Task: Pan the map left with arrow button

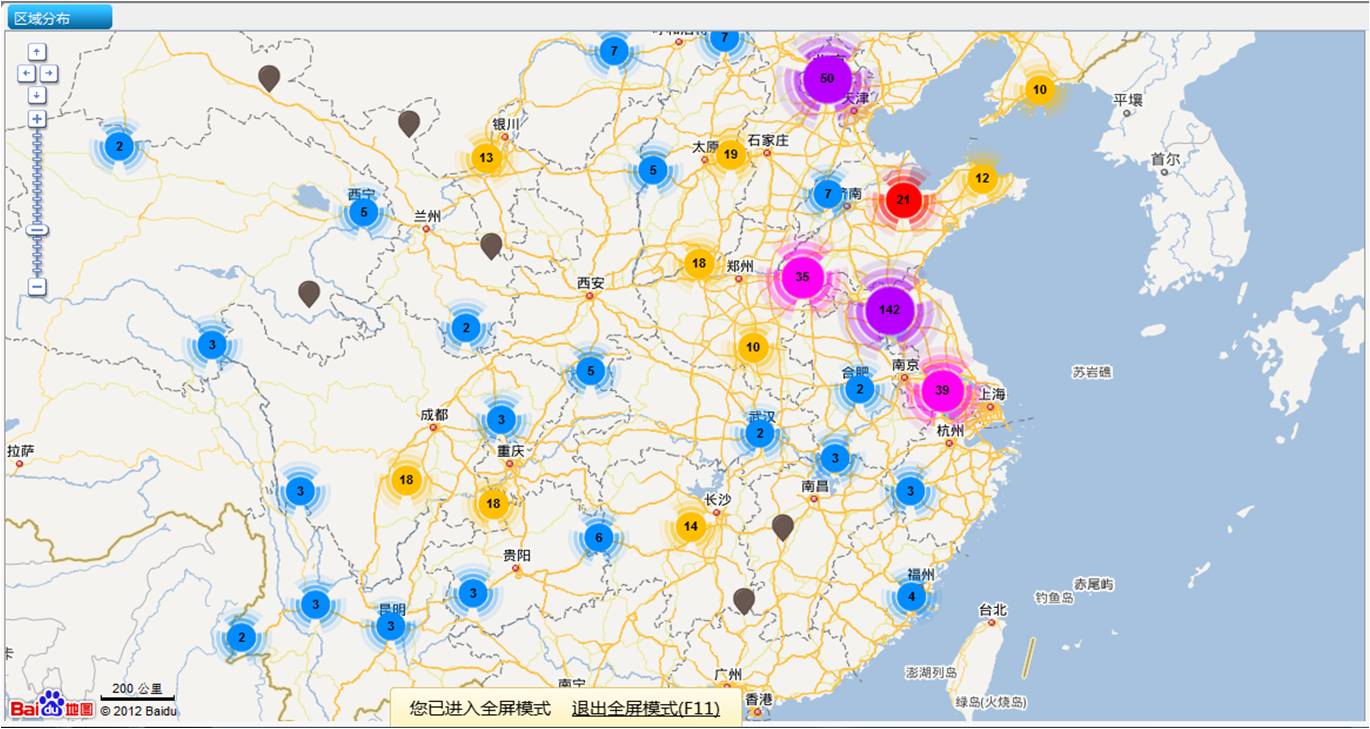Action: pos(26,73)
